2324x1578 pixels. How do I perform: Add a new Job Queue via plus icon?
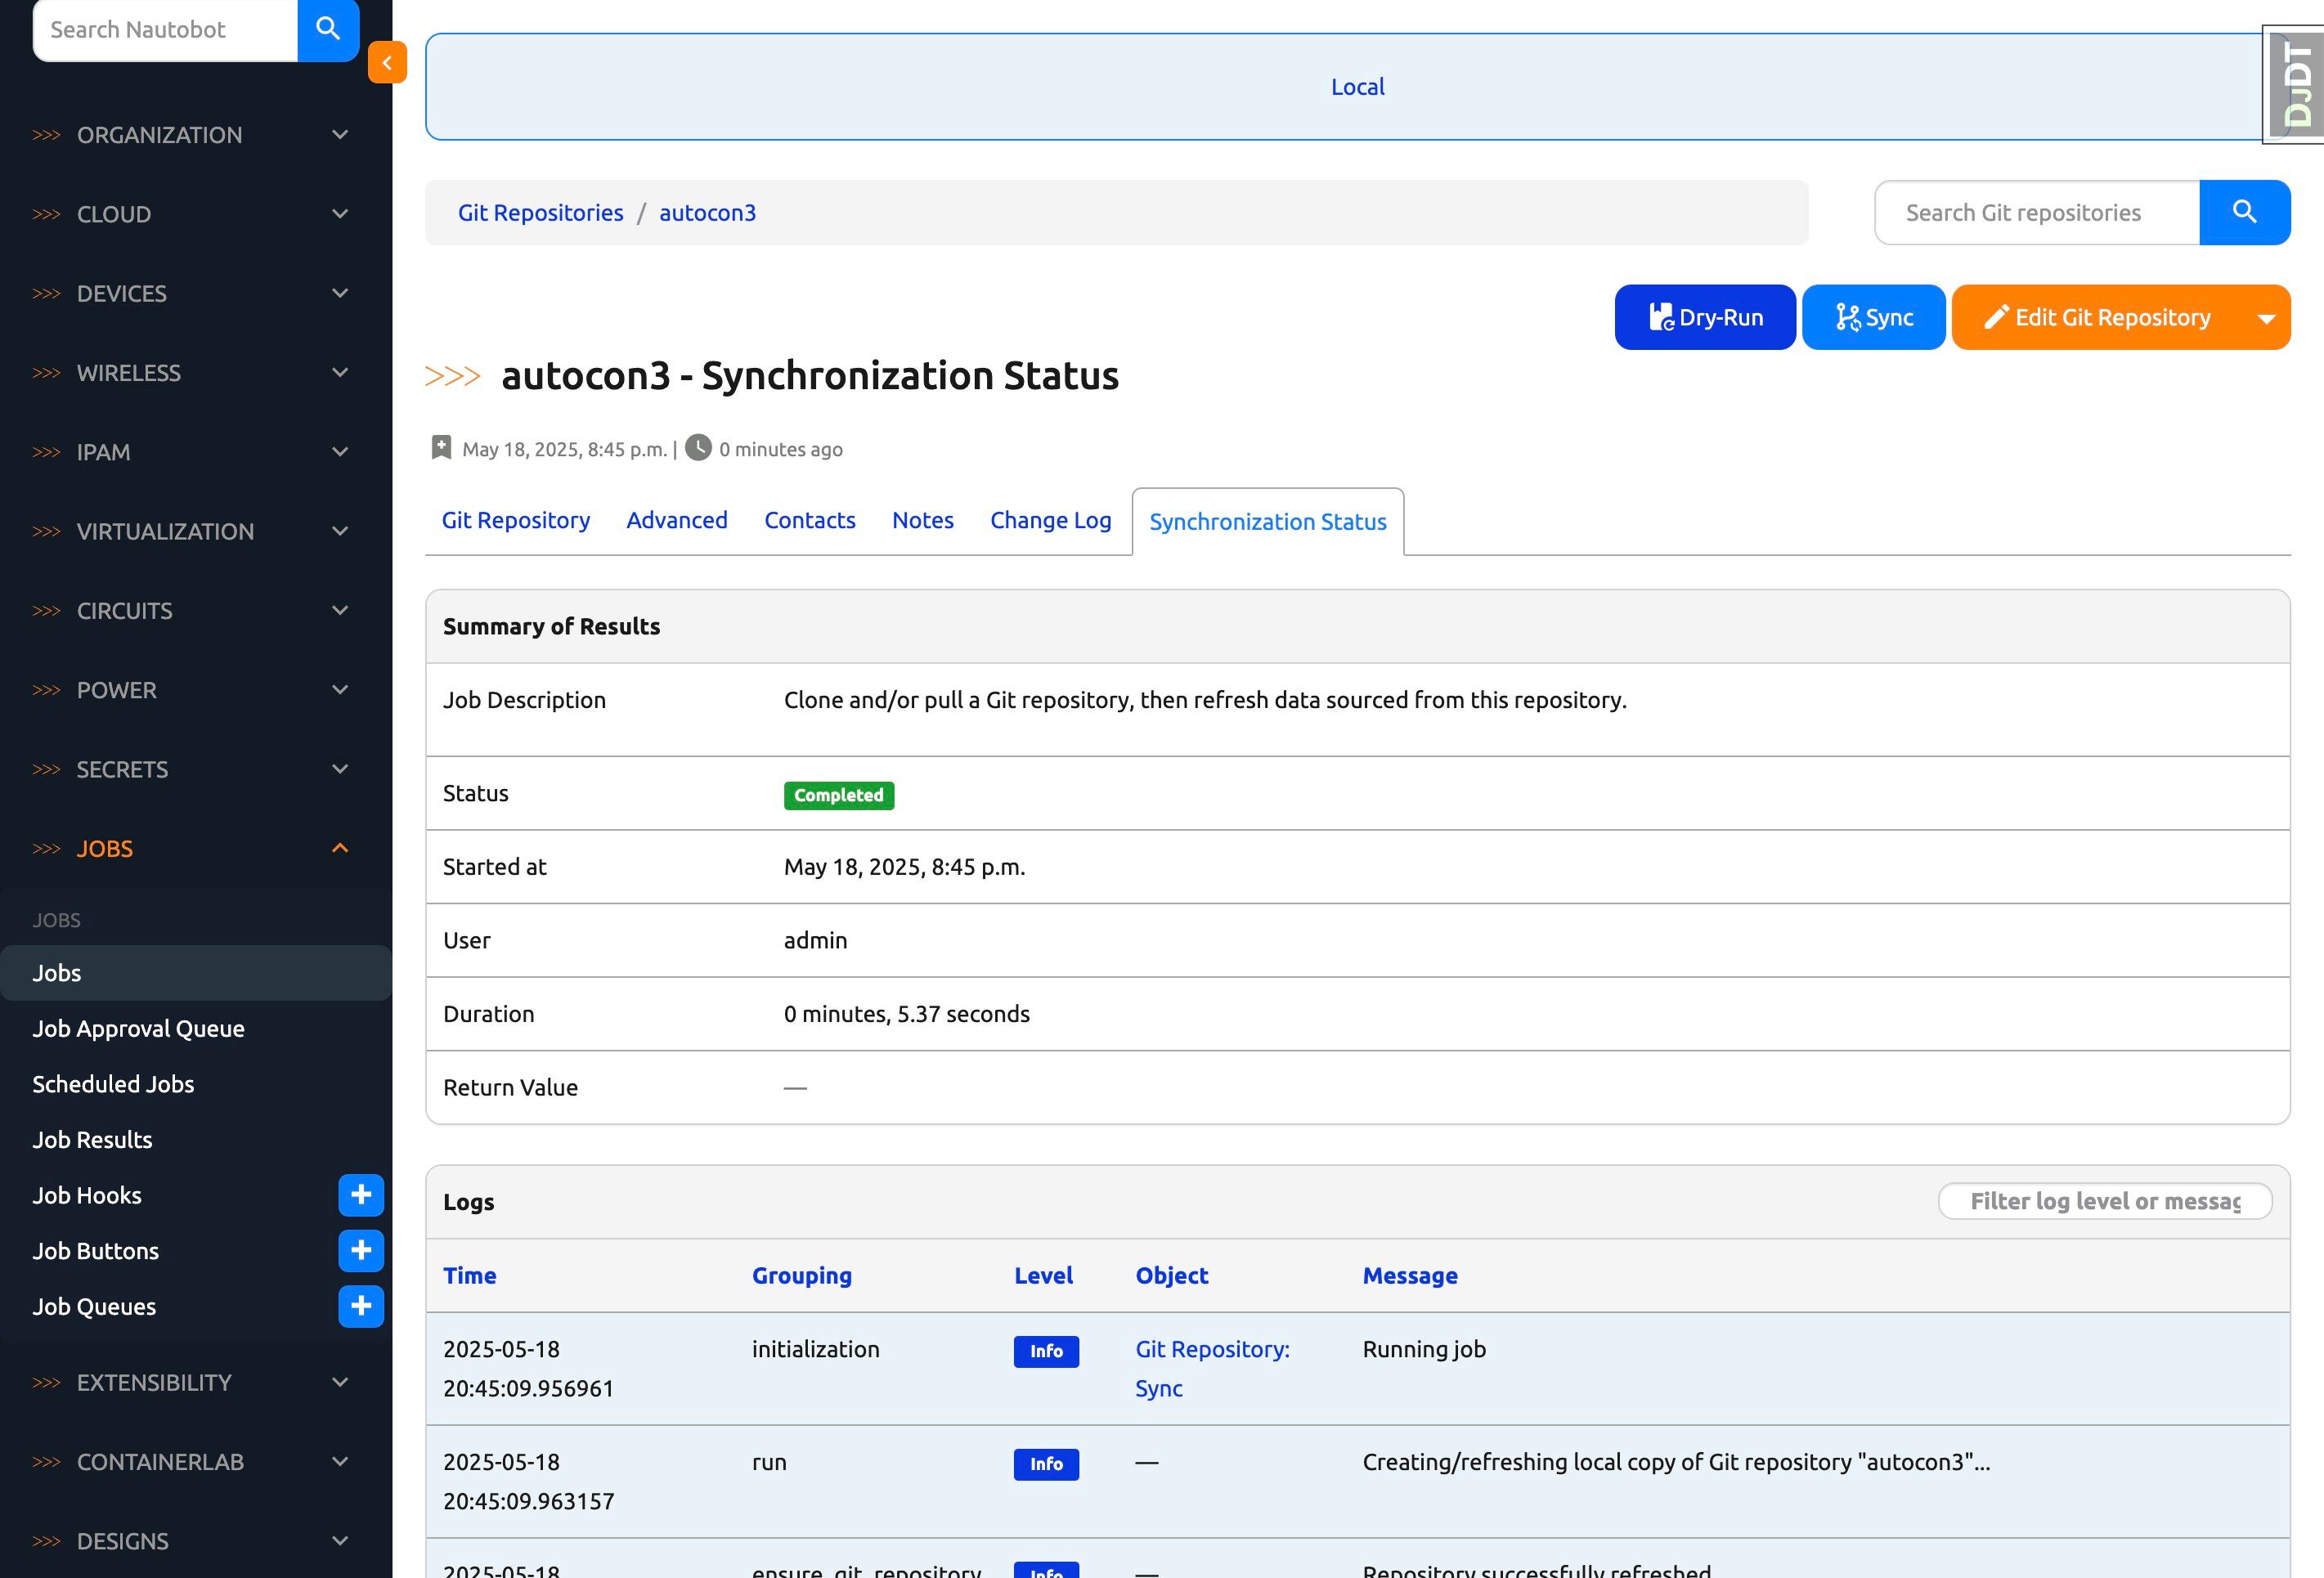point(361,1306)
